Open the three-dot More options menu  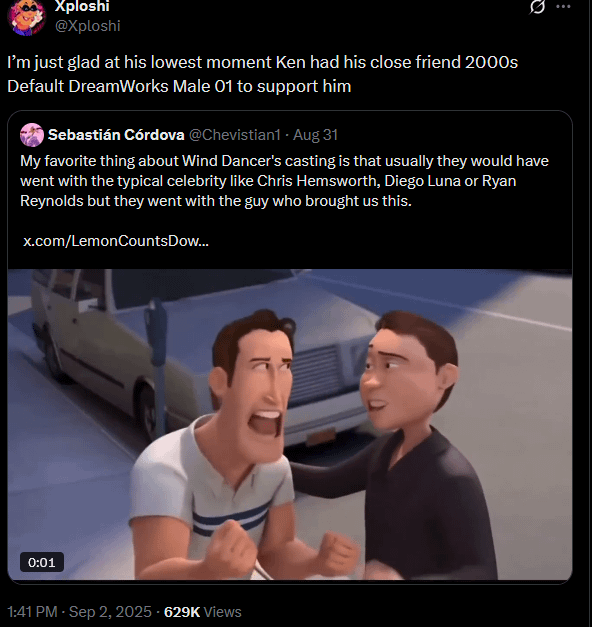click(563, 6)
